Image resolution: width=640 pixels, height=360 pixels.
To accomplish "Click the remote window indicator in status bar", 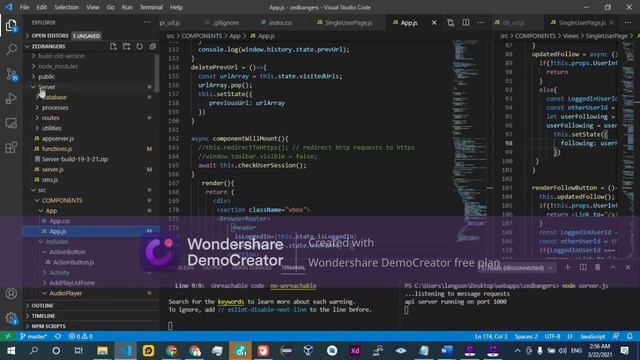I will [x=8, y=336].
